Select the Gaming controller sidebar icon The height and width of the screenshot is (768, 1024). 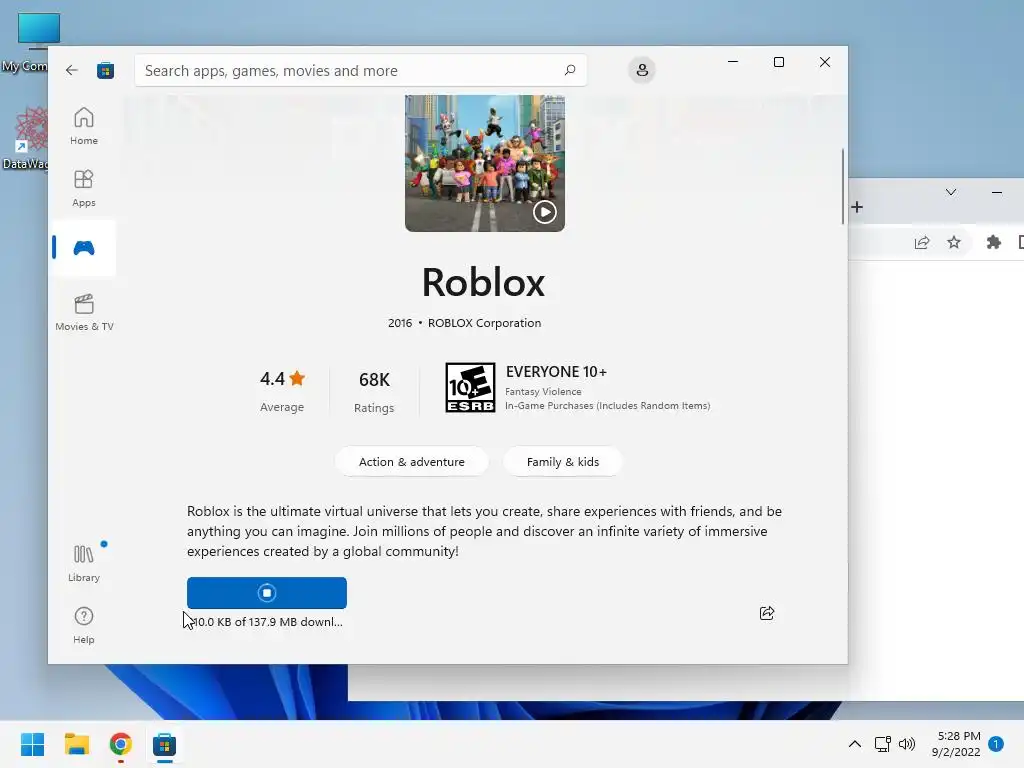tap(84, 248)
